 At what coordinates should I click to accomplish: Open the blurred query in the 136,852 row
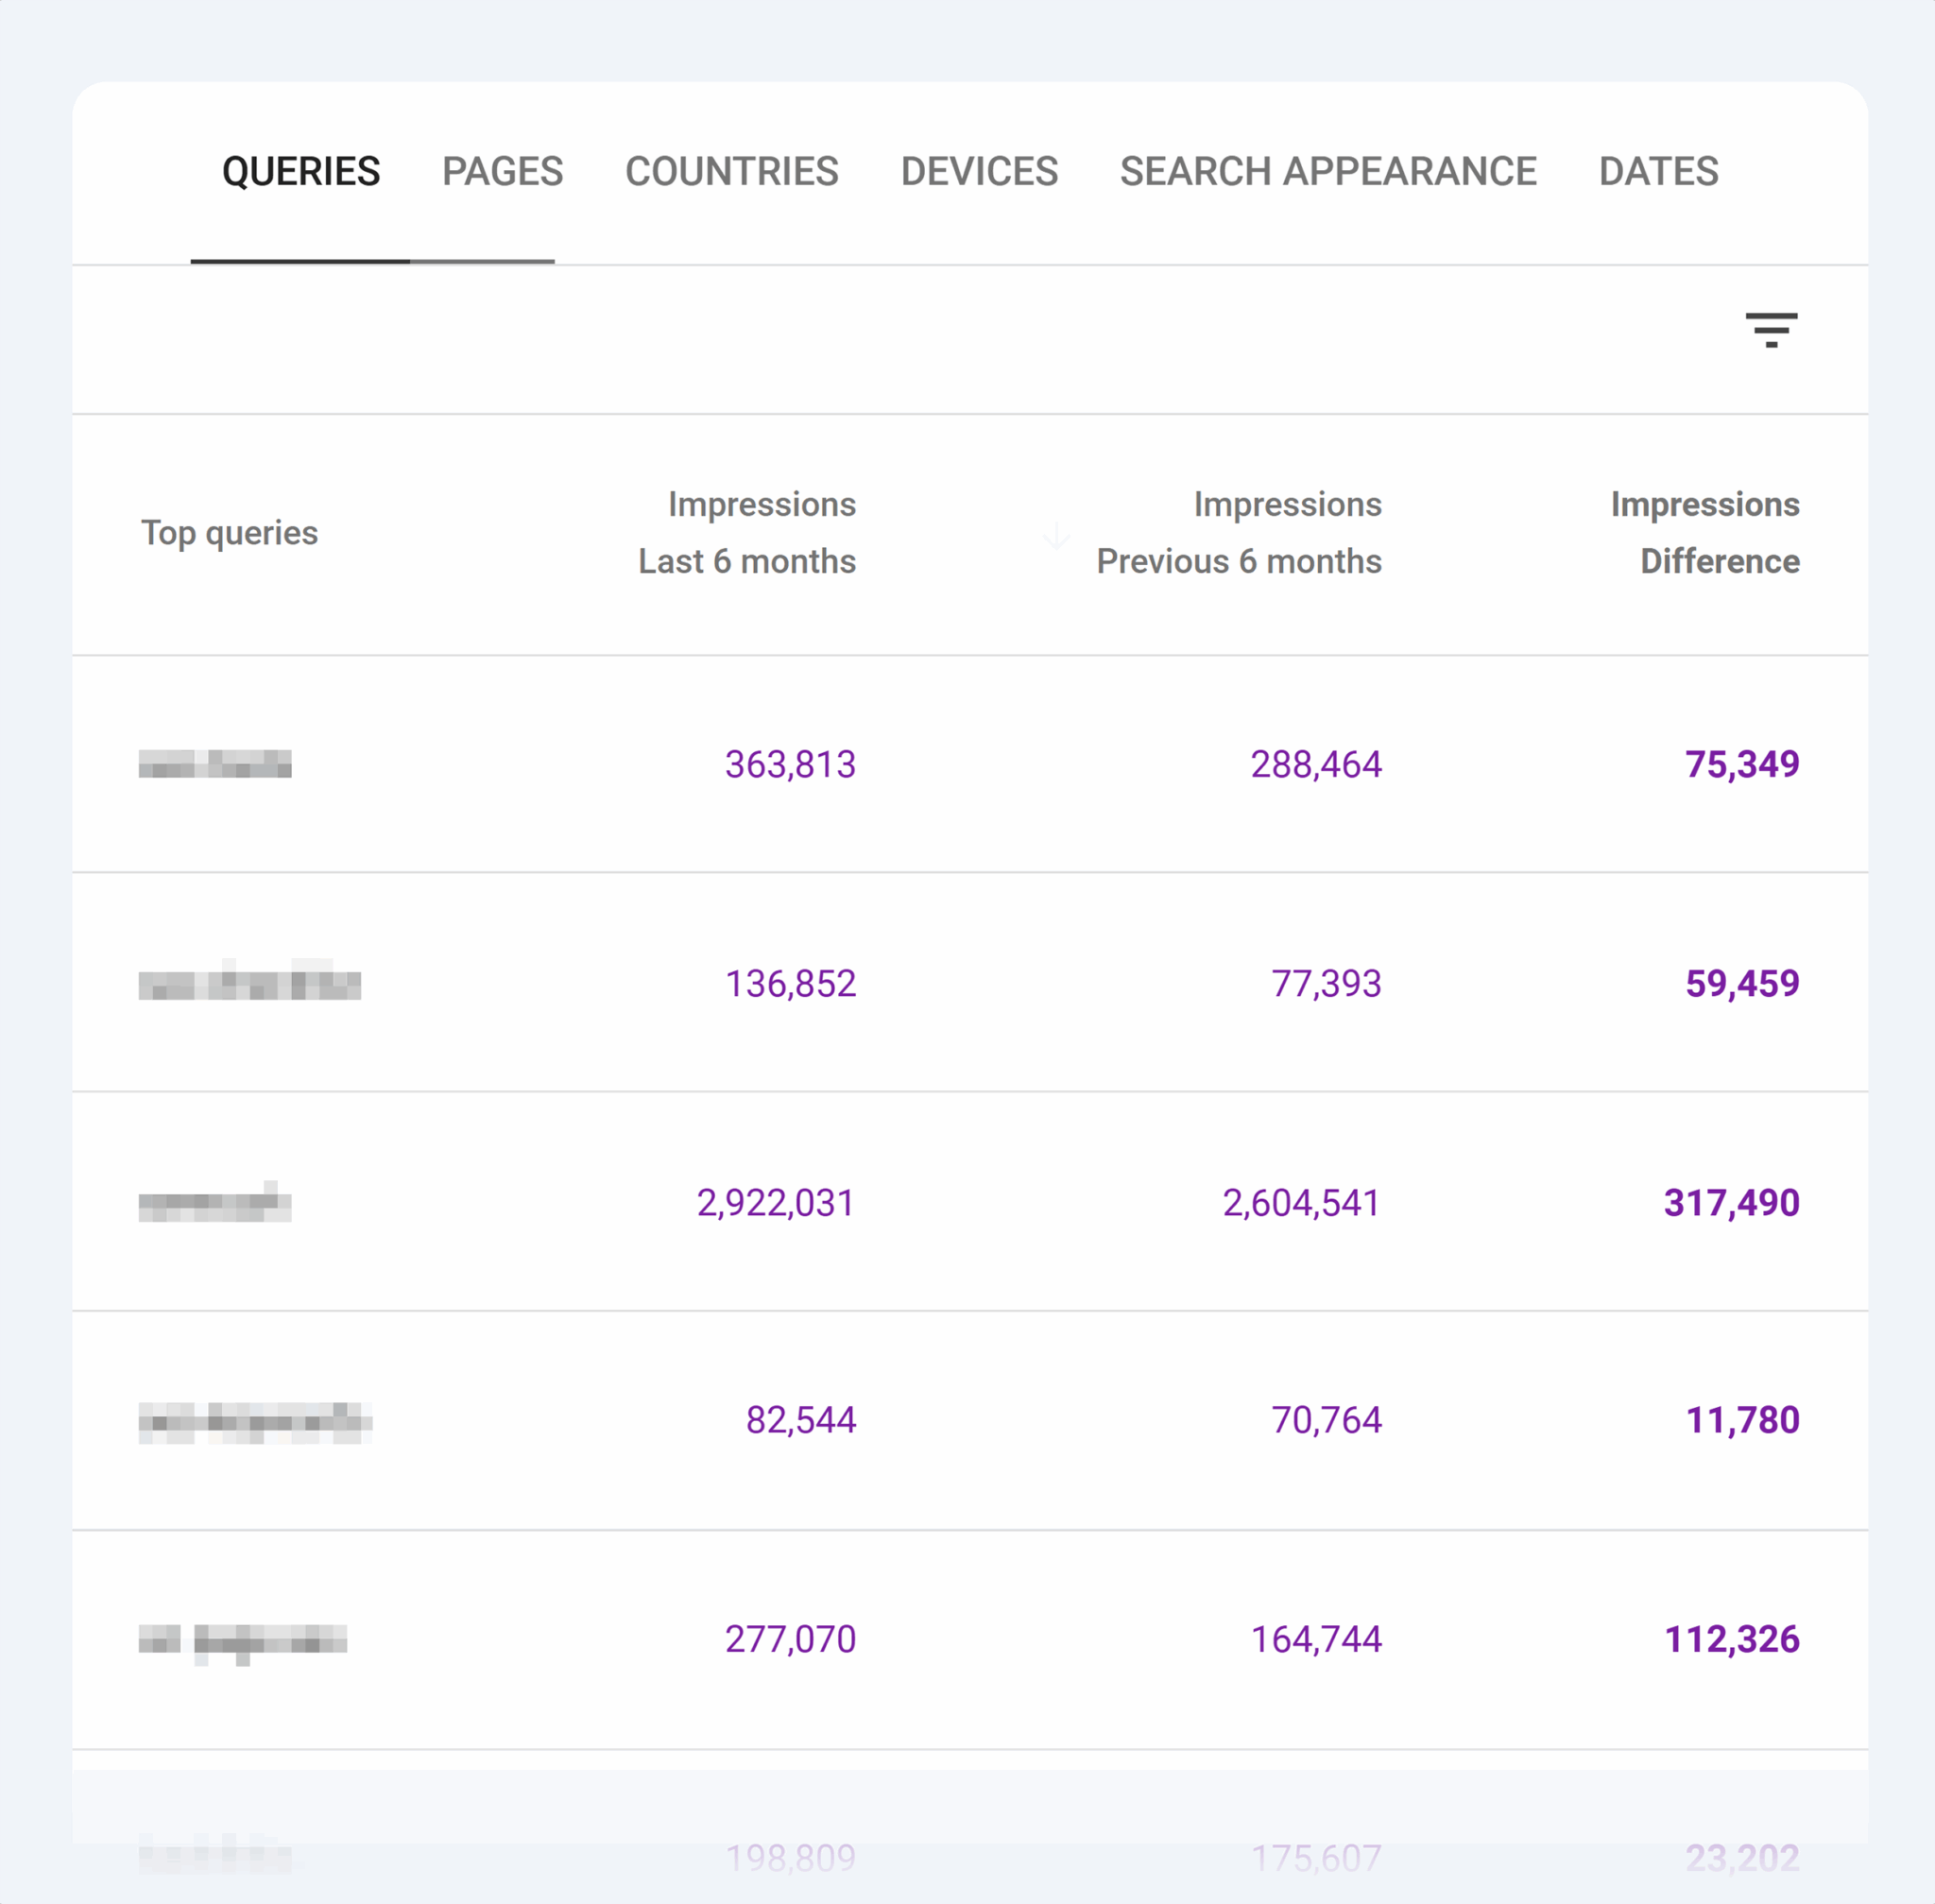[x=250, y=981]
